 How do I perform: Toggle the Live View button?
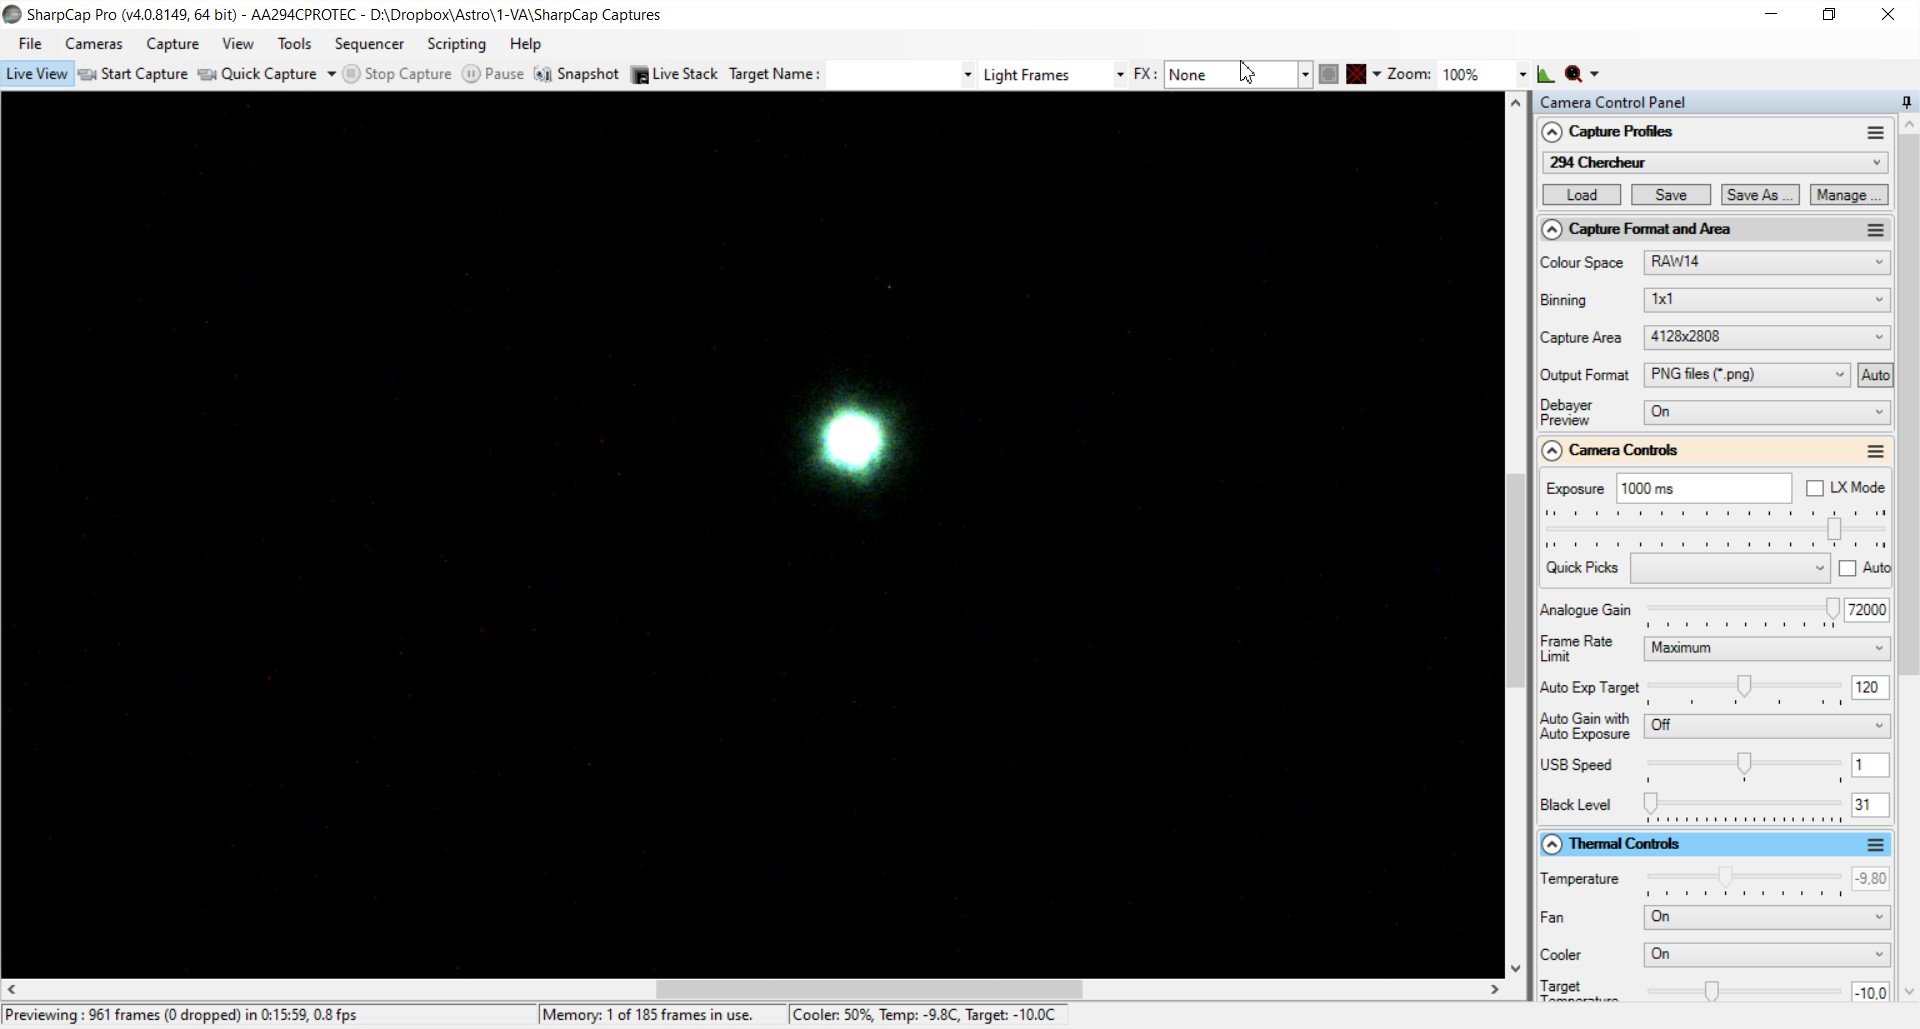point(37,74)
